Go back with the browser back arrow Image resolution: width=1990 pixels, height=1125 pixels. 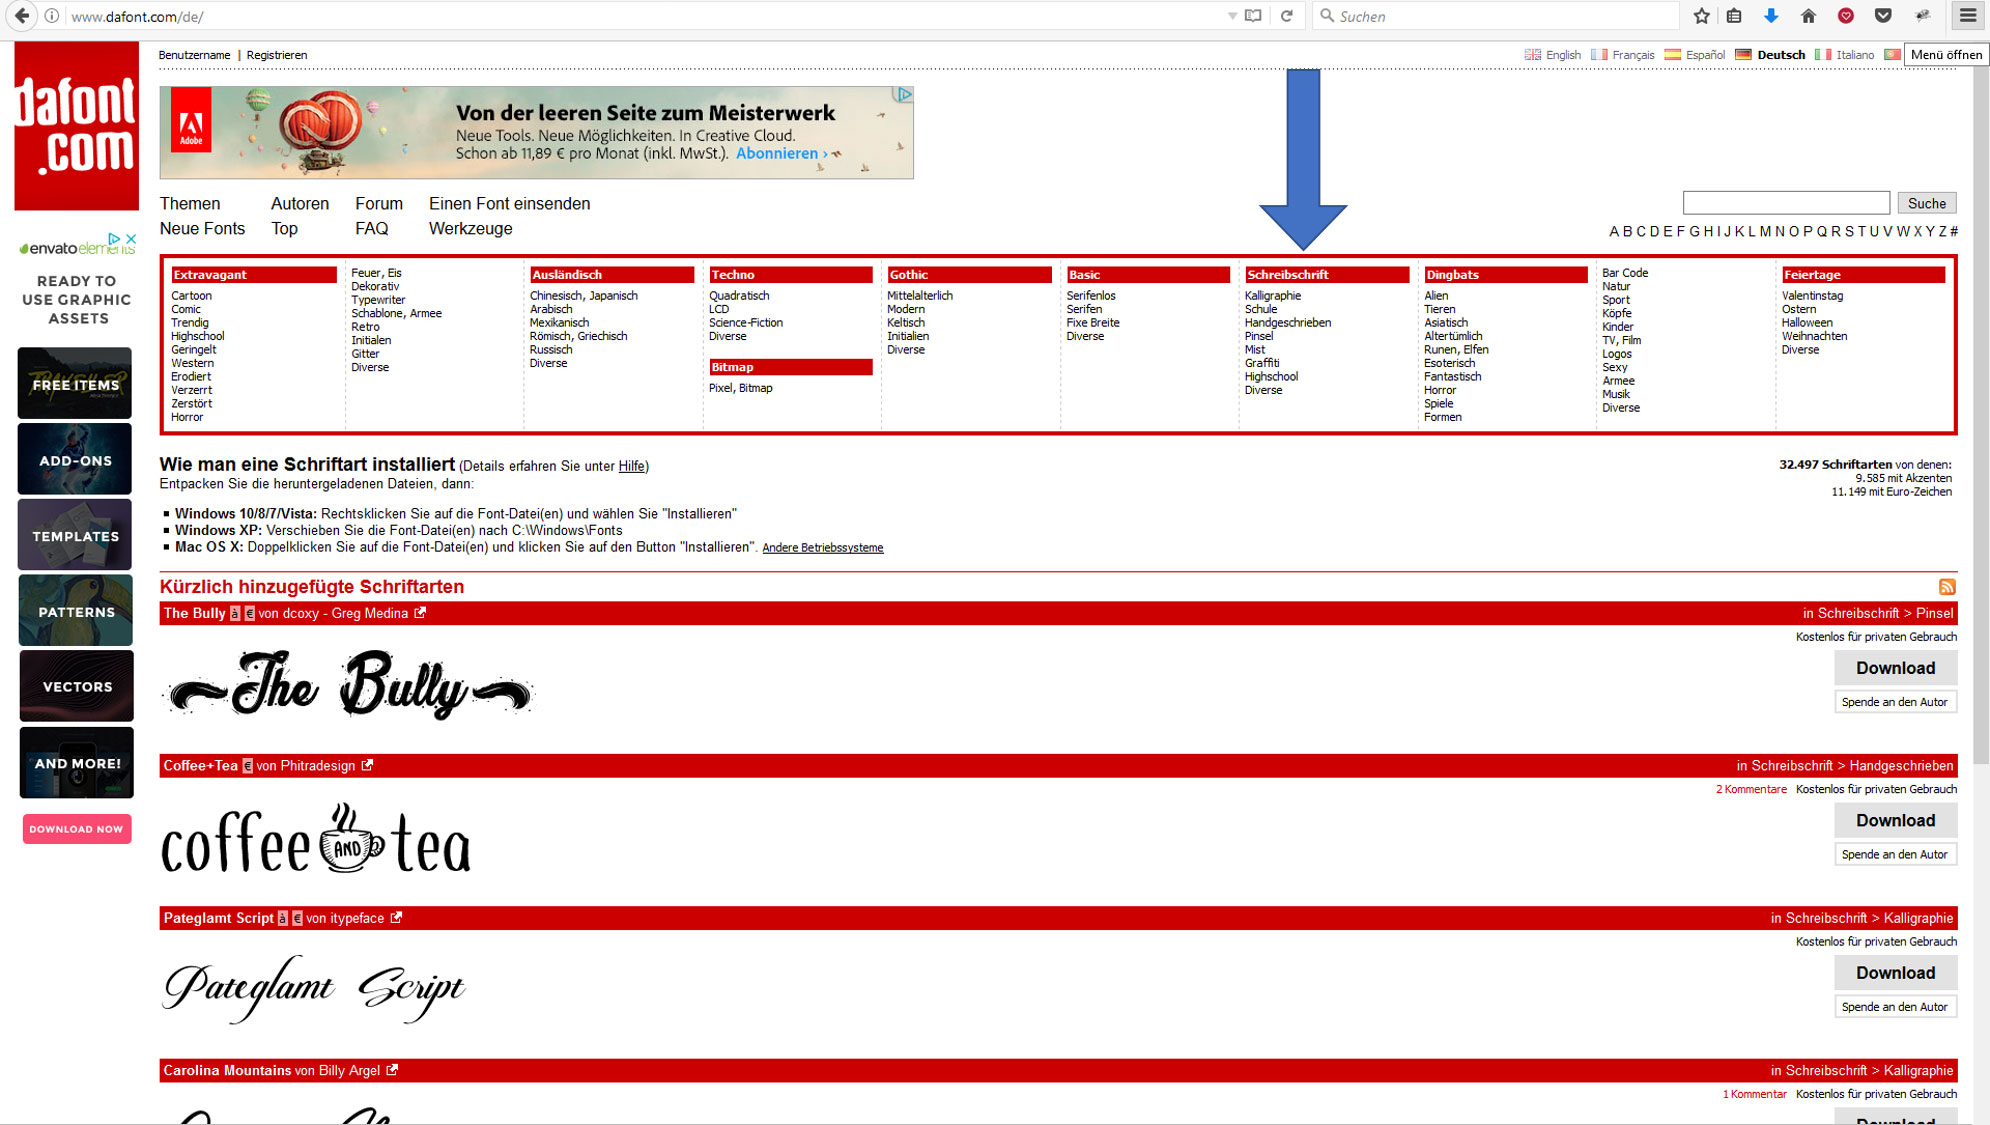(21, 16)
